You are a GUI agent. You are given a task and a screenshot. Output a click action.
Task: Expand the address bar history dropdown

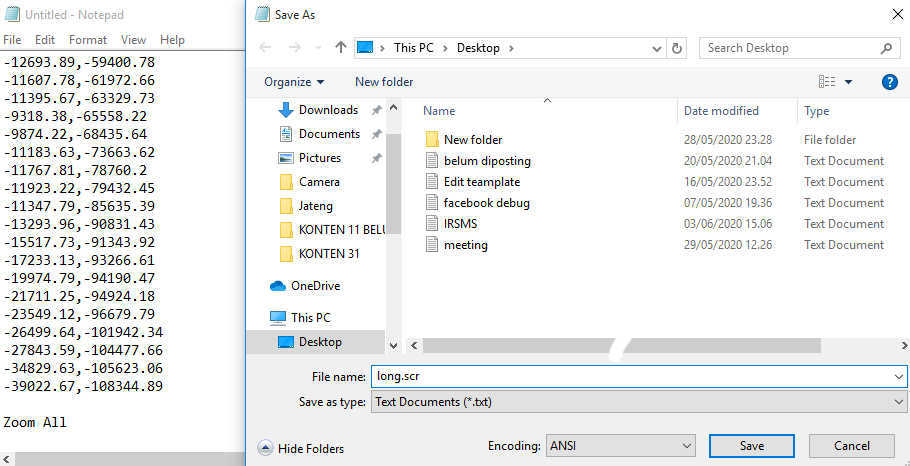click(x=656, y=48)
